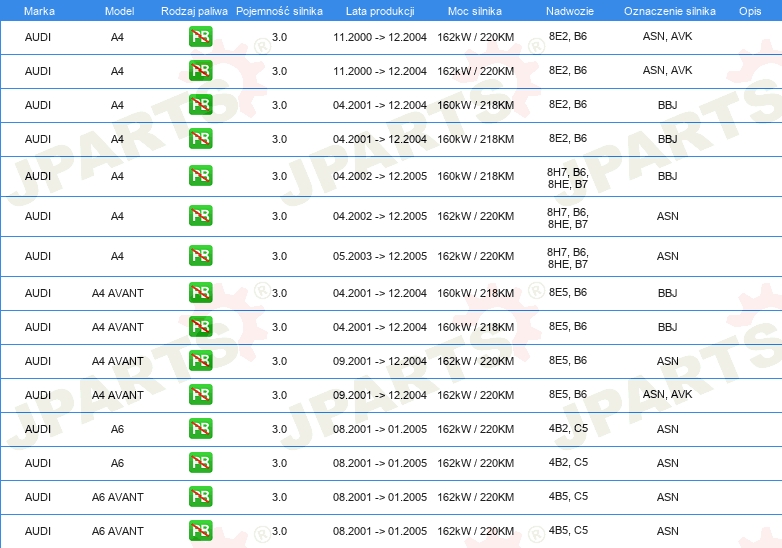Click the Lata produkcji column header

pyautogui.click(x=380, y=11)
